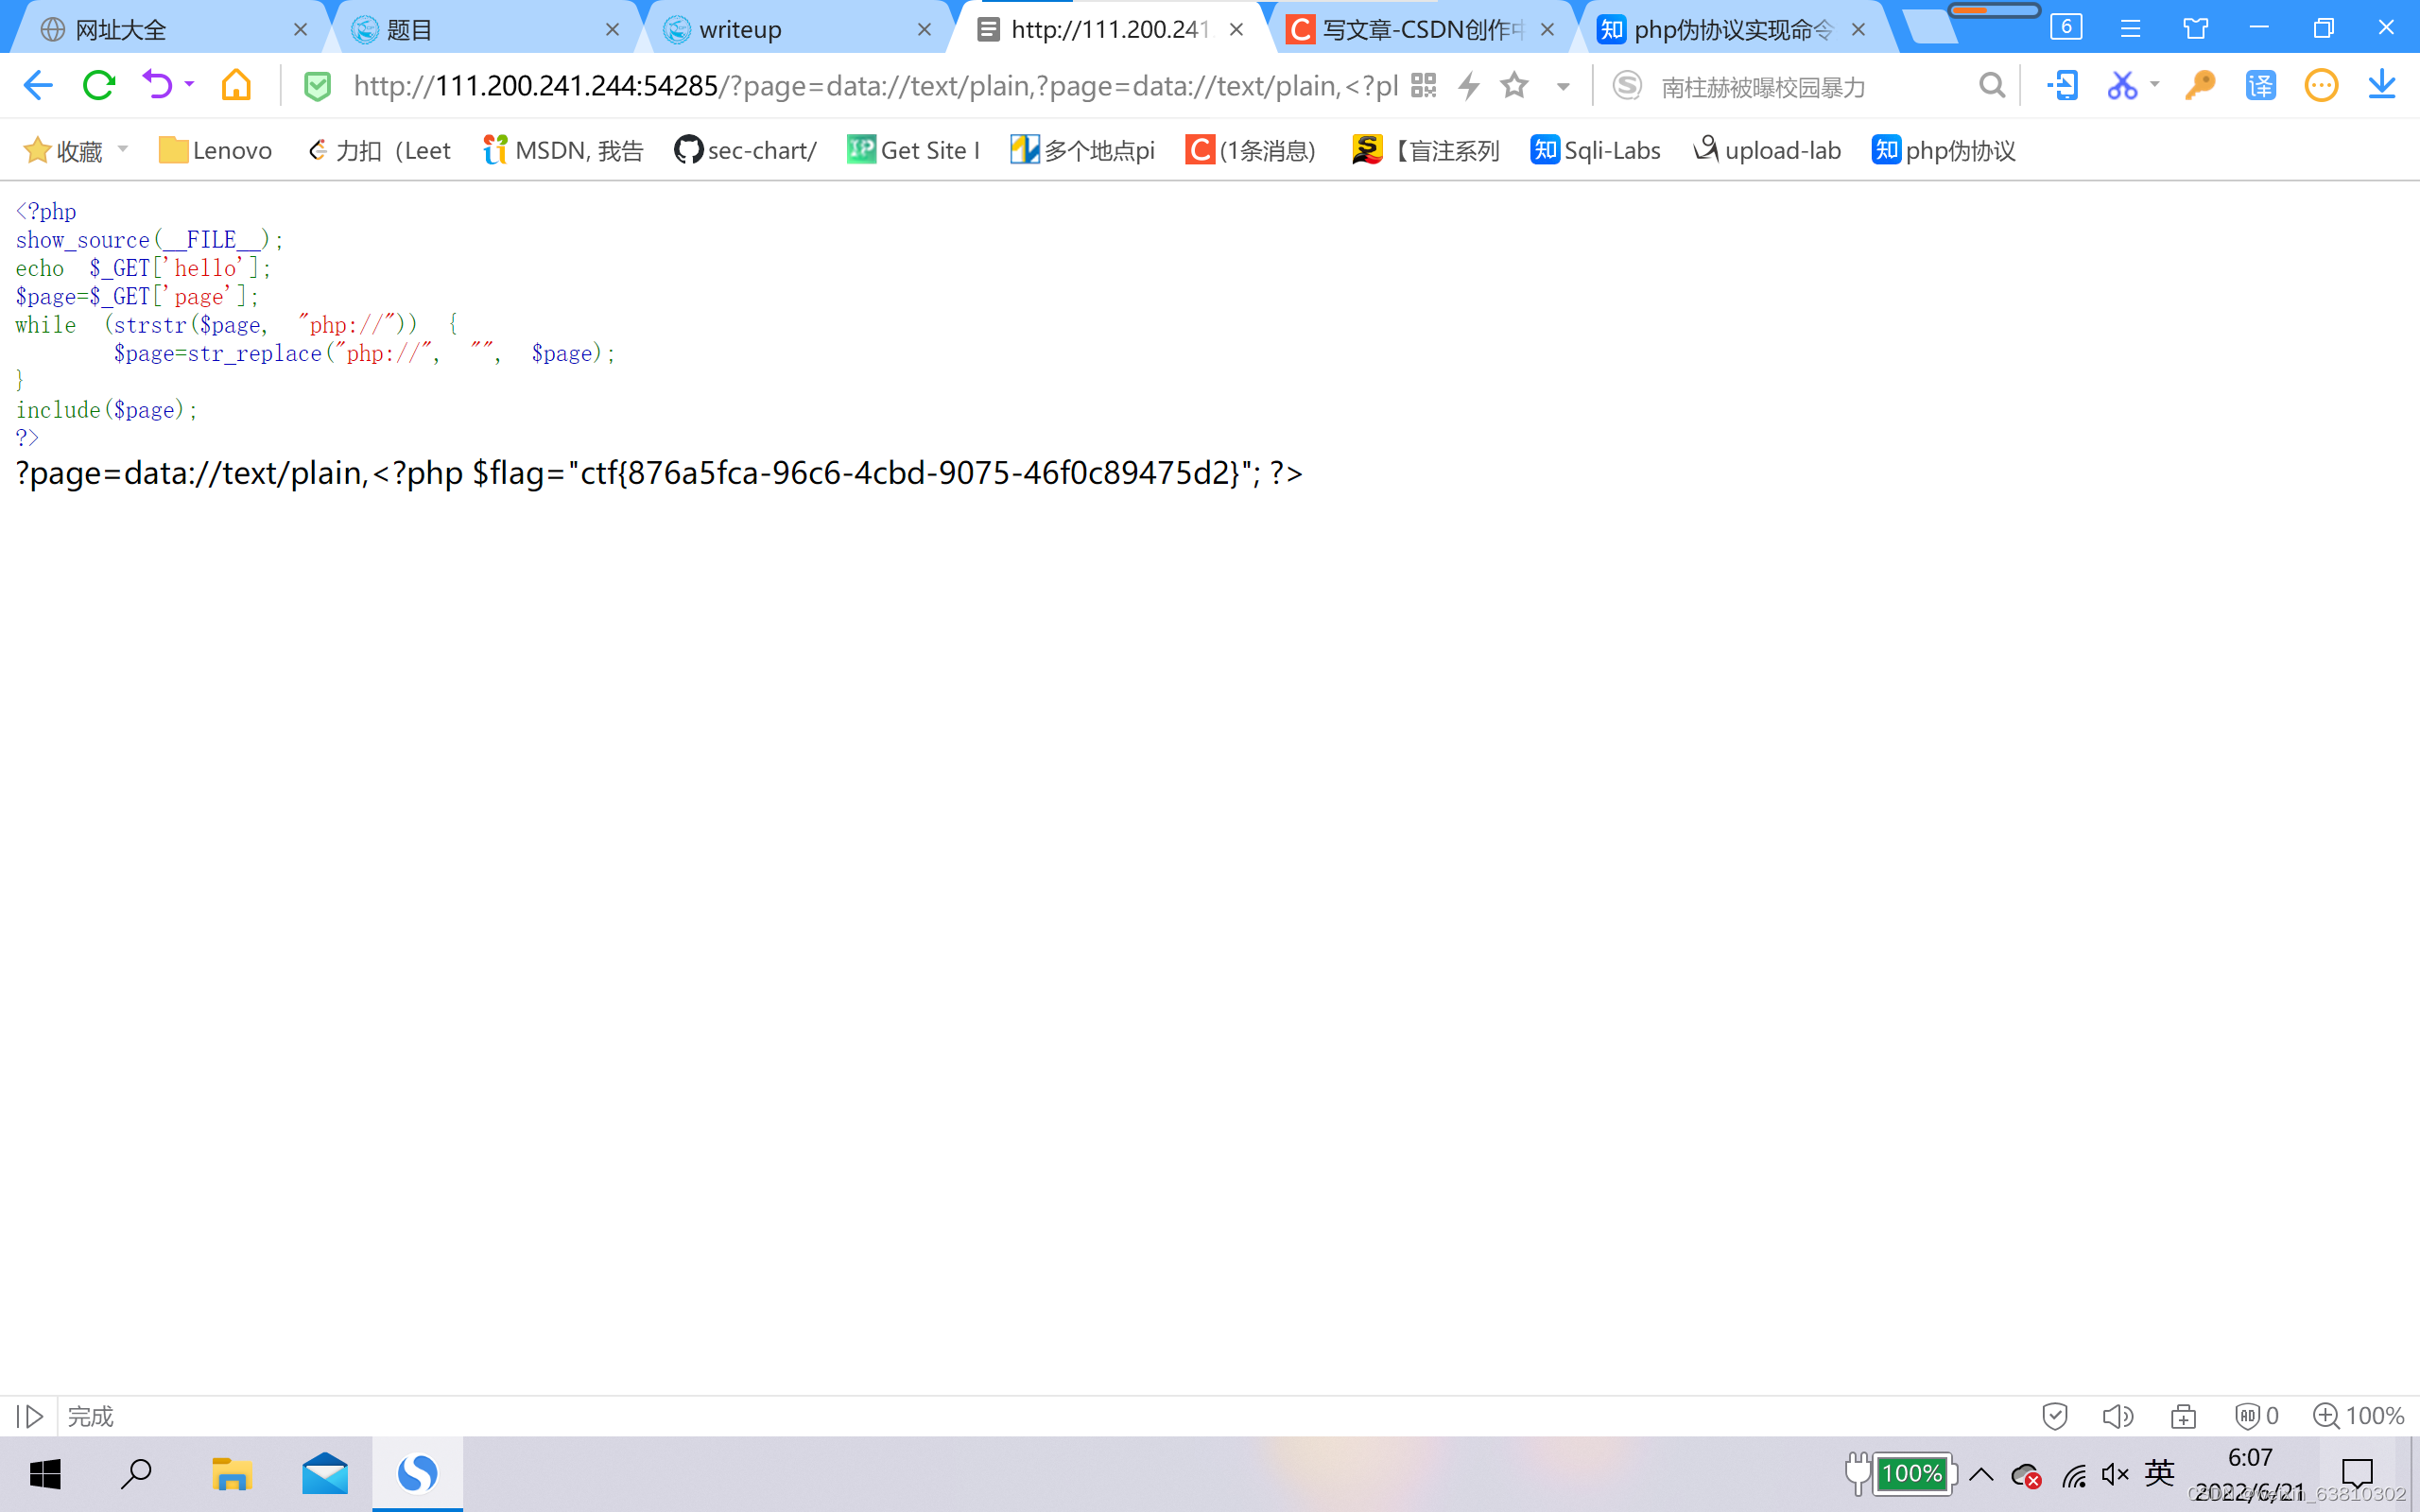
Task: Expand the undo history dropdown arrow
Action: point(189,85)
